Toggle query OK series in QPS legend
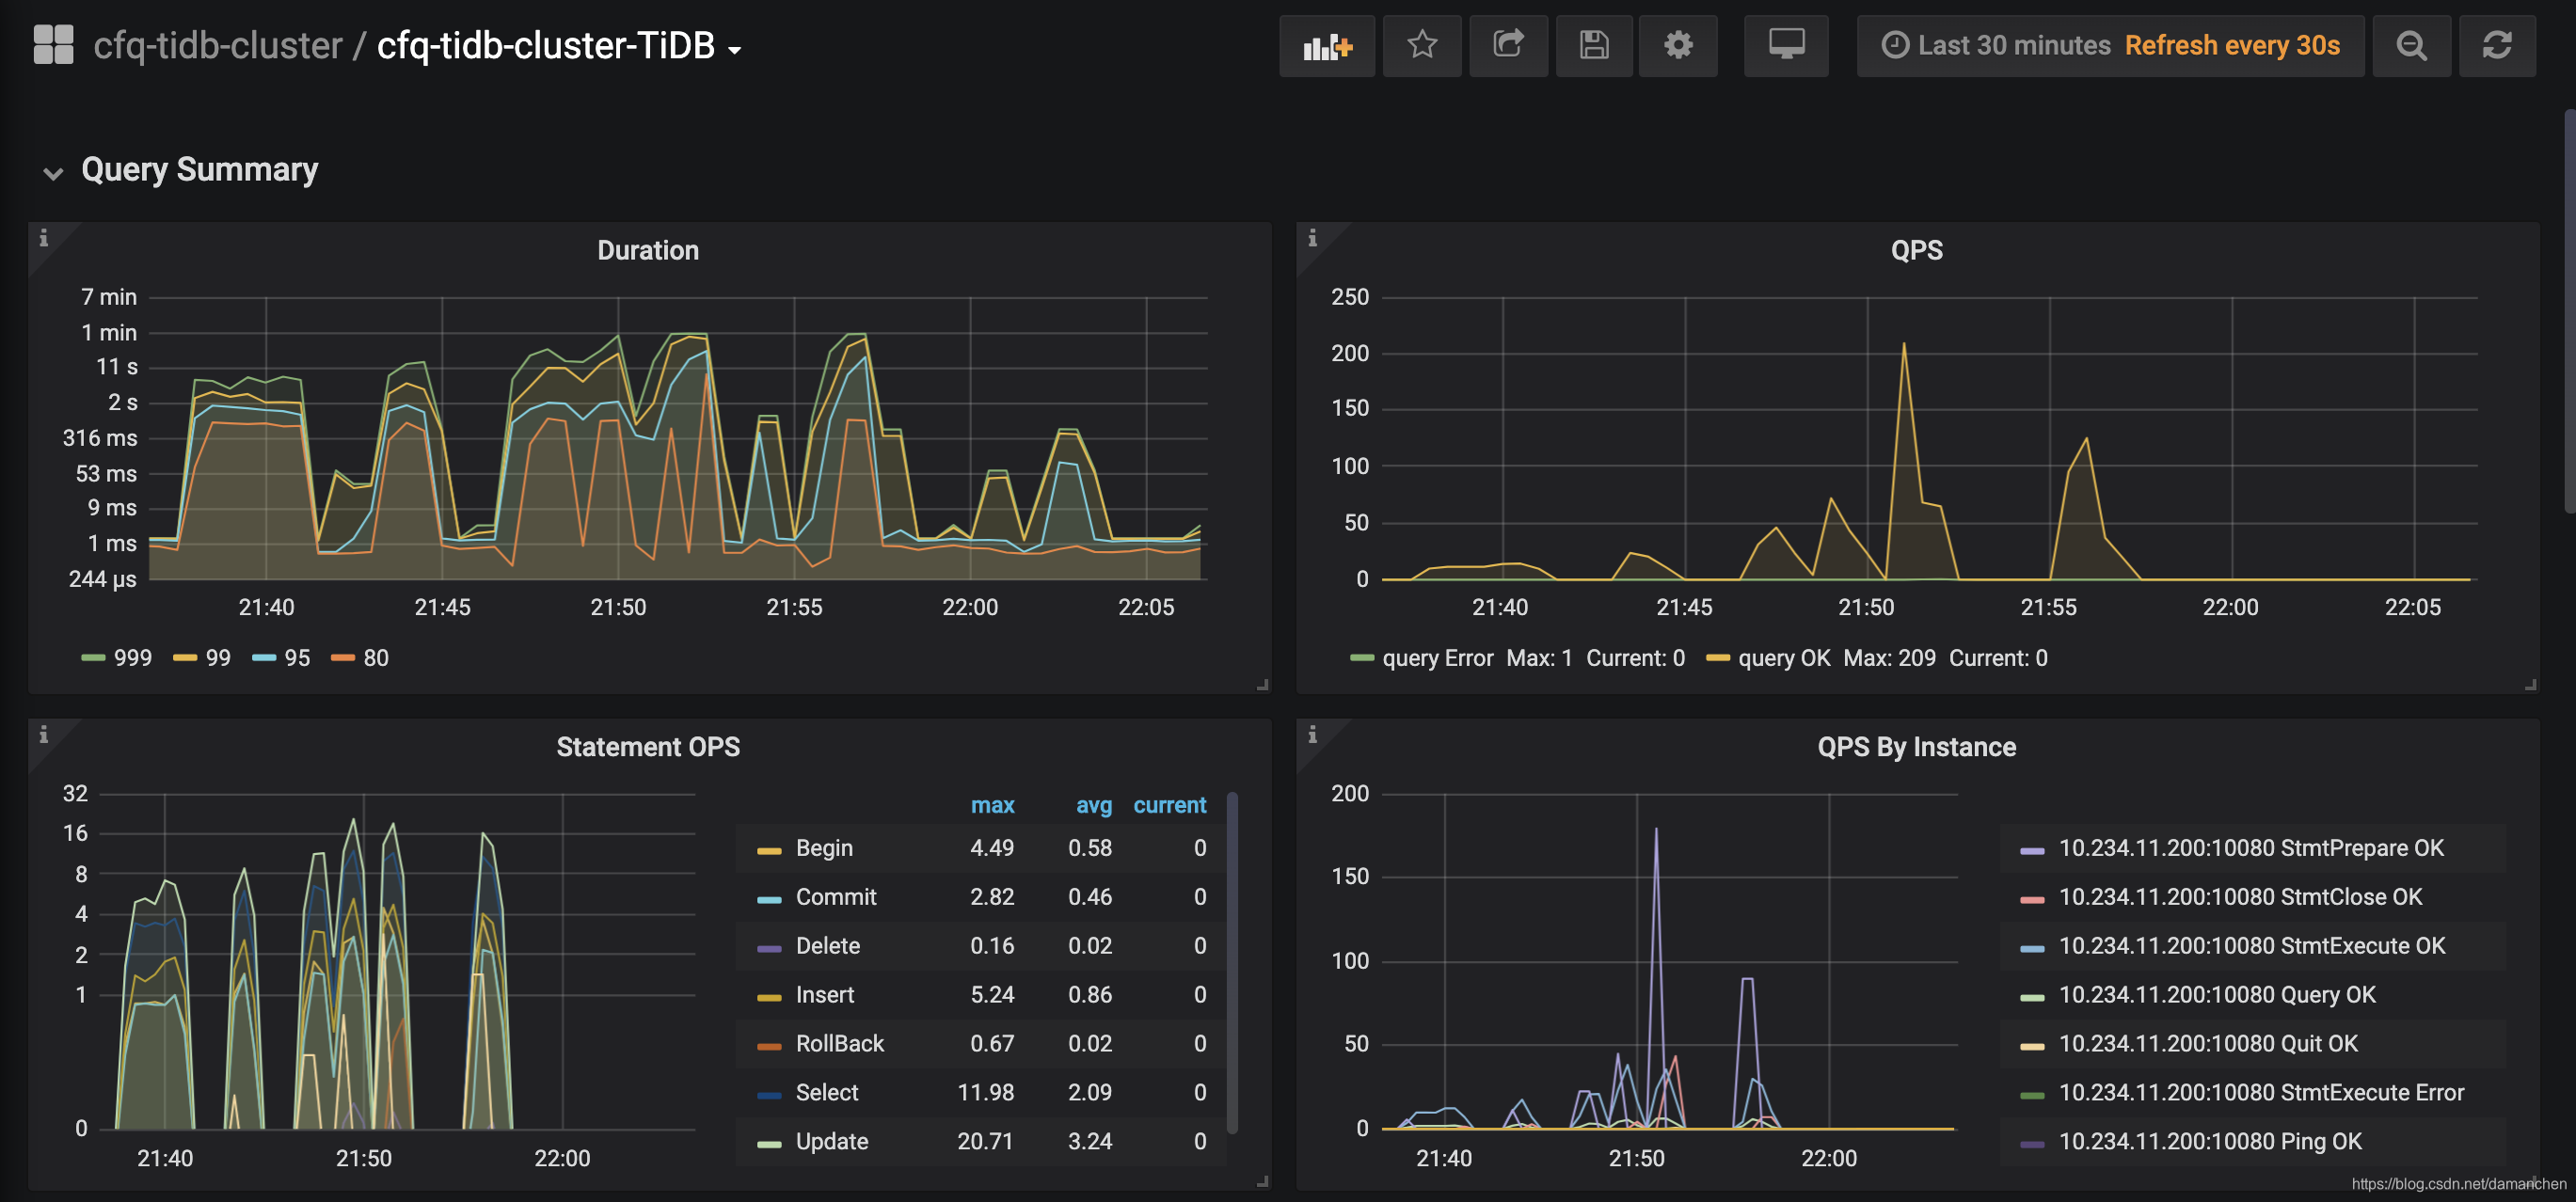The image size is (2576, 1202). (x=1784, y=658)
